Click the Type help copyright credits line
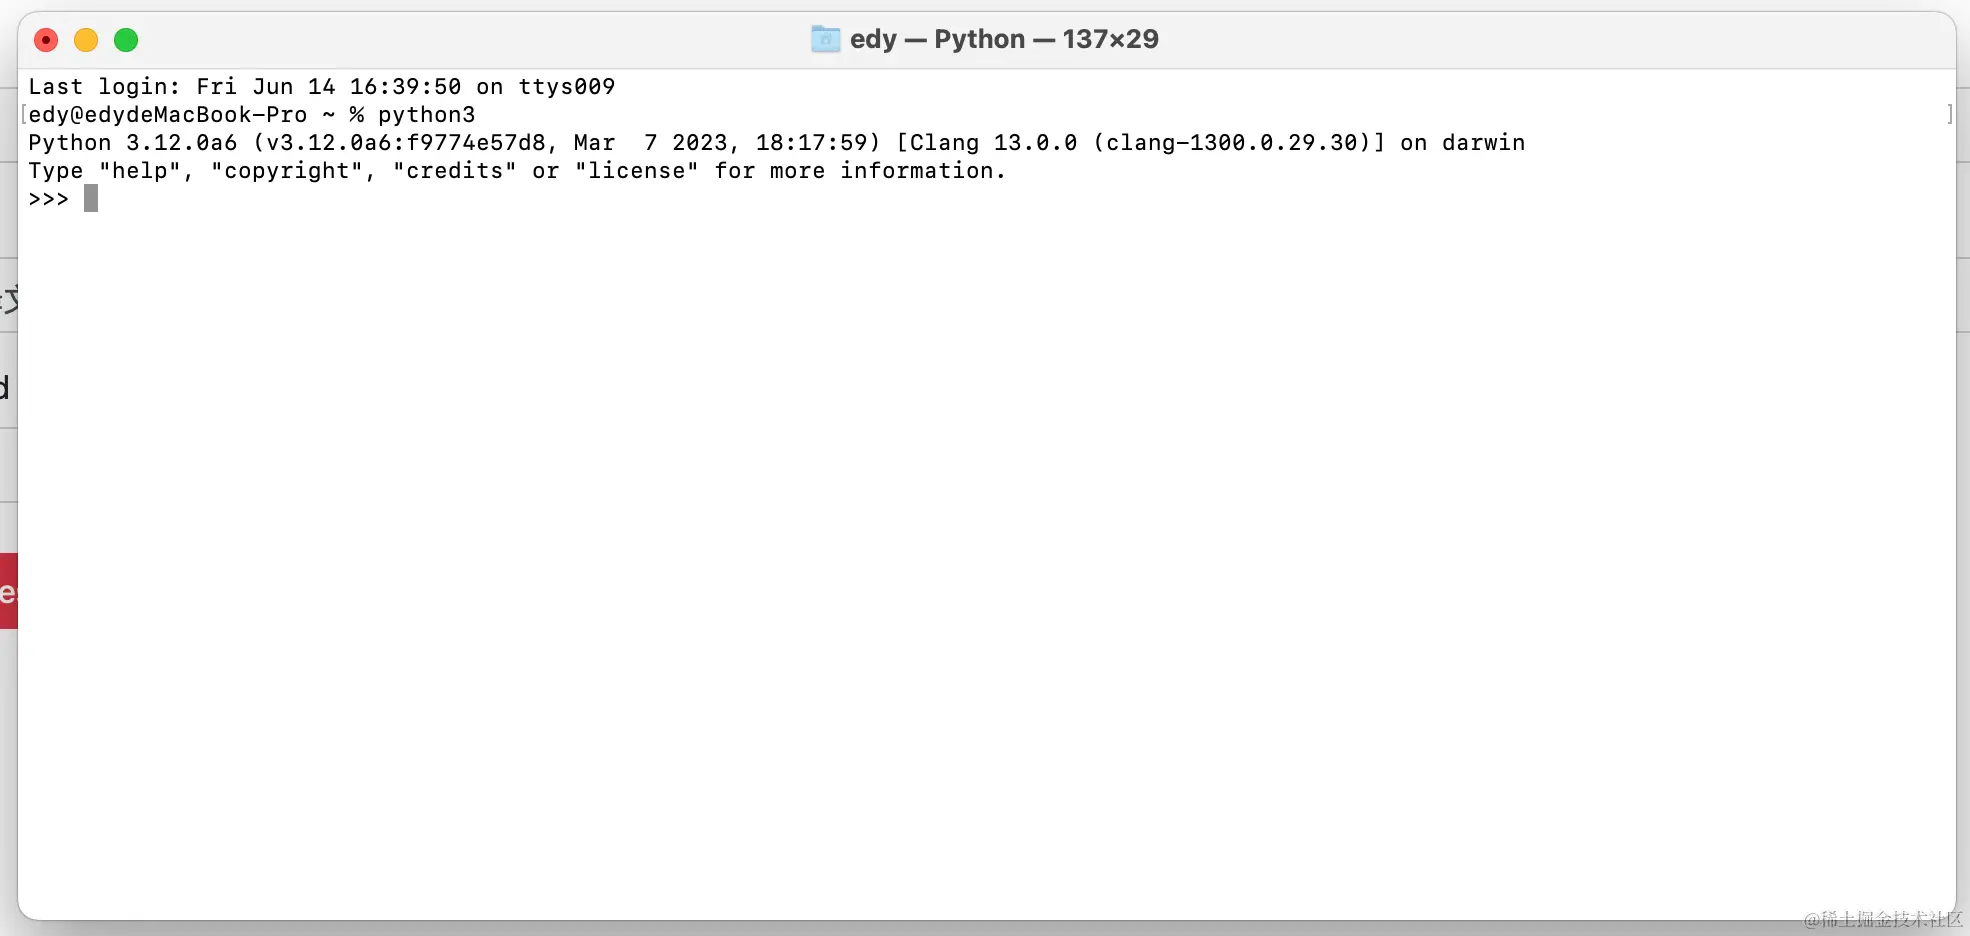Image resolution: width=1970 pixels, height=936 pixels. point(515,171)
